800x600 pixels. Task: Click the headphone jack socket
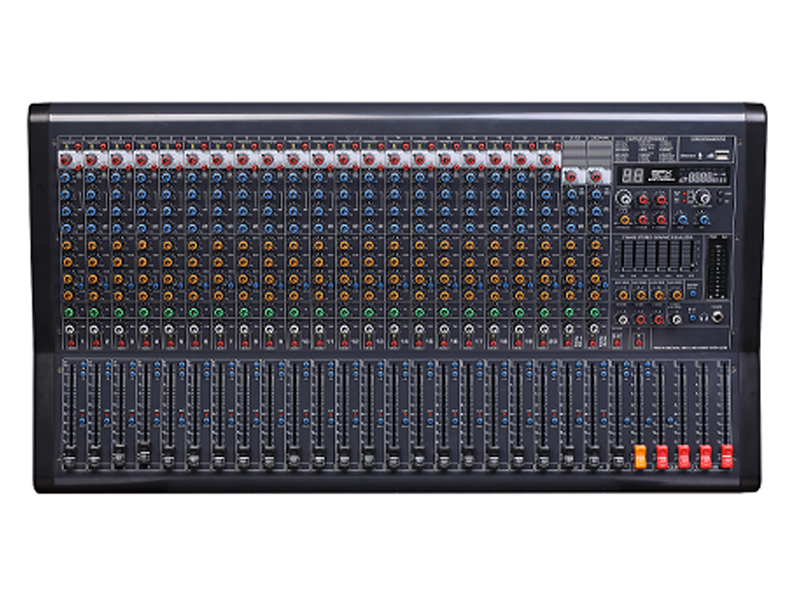[x=718, y=317]
